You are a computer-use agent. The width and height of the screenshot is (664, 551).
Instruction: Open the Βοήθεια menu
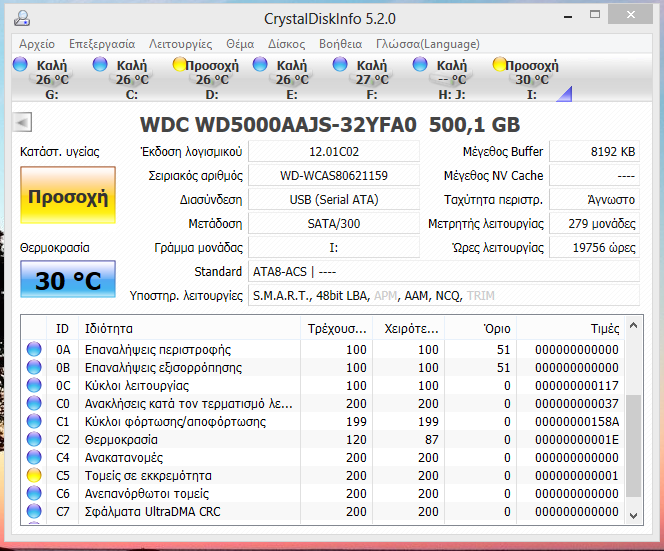340,44
